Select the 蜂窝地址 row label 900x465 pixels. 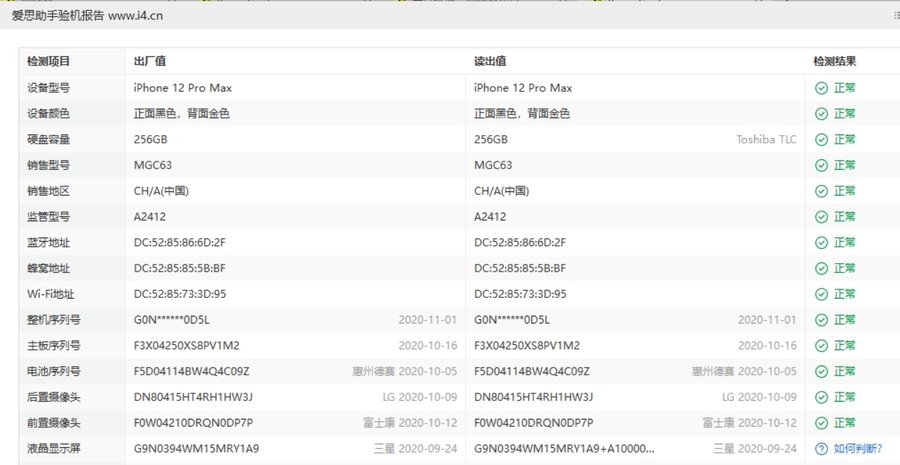click(x=48, y=268)
